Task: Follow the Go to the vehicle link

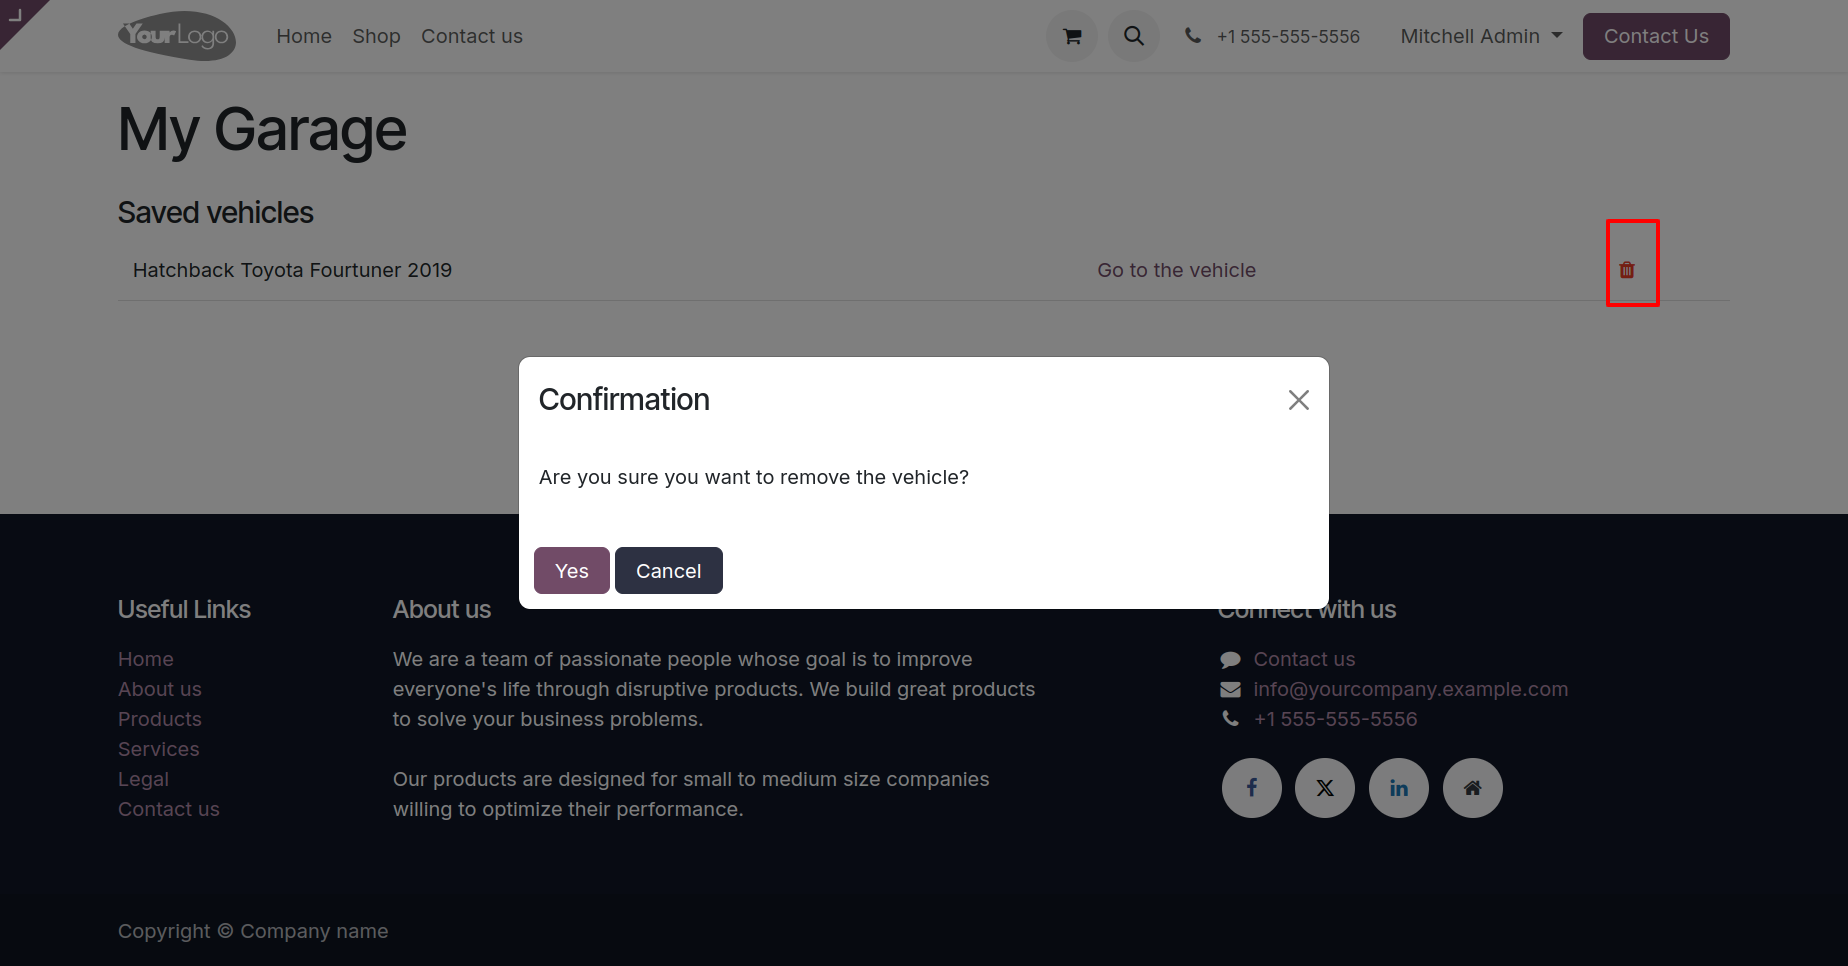Action: tap(1177, 270)
